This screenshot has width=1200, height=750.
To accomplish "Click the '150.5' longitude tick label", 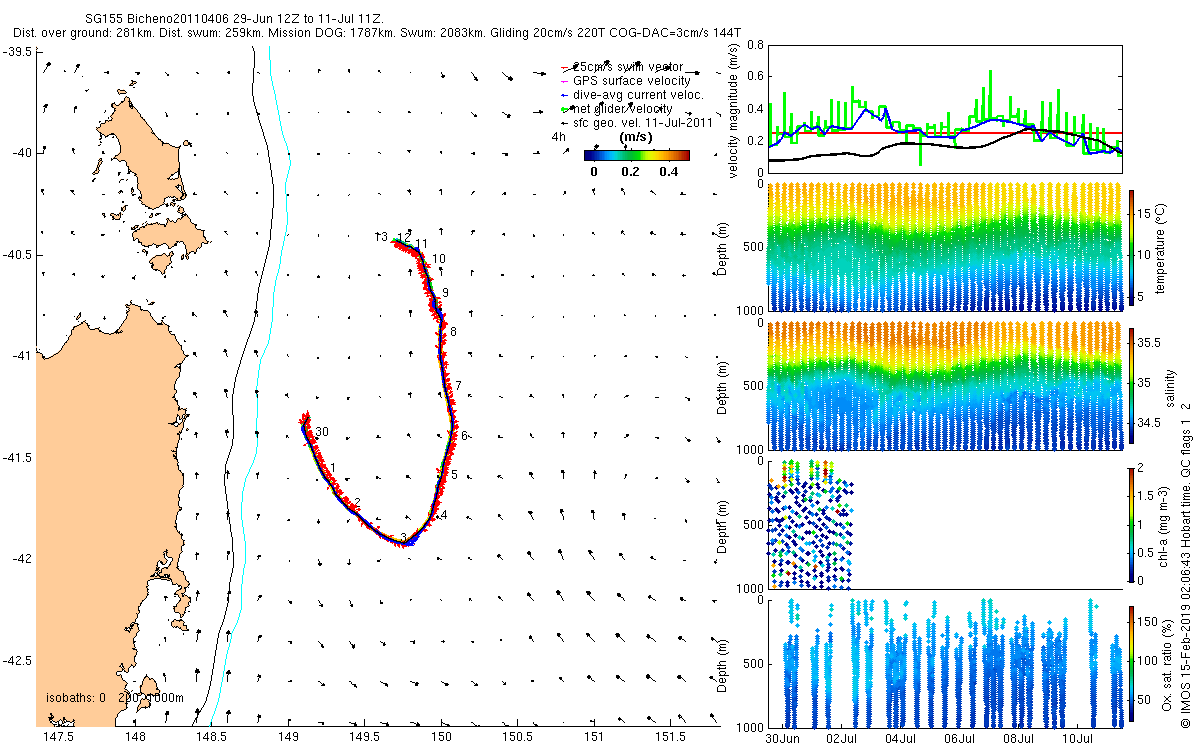I will click(x=518, y=737).
